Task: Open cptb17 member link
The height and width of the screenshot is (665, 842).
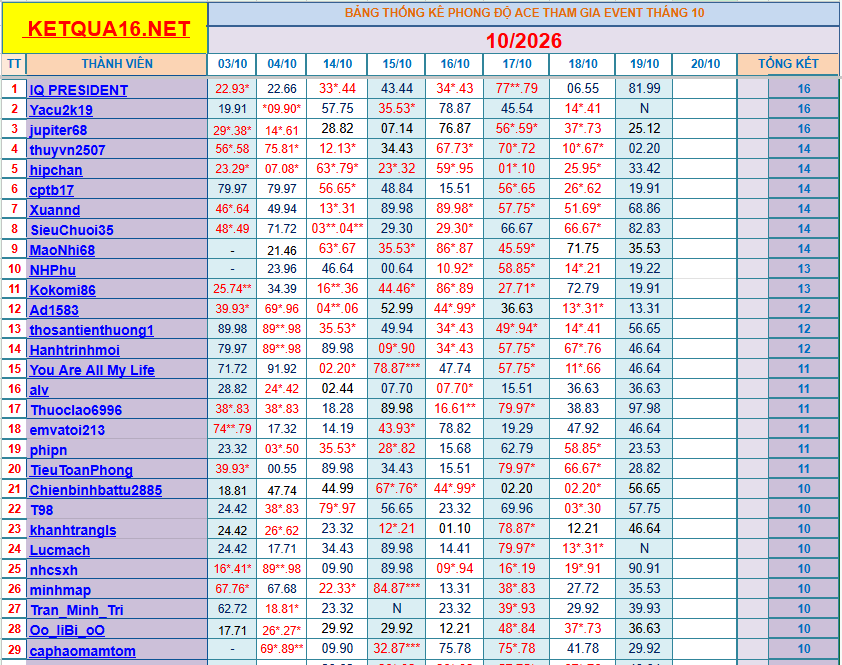Action: point(52,190)
